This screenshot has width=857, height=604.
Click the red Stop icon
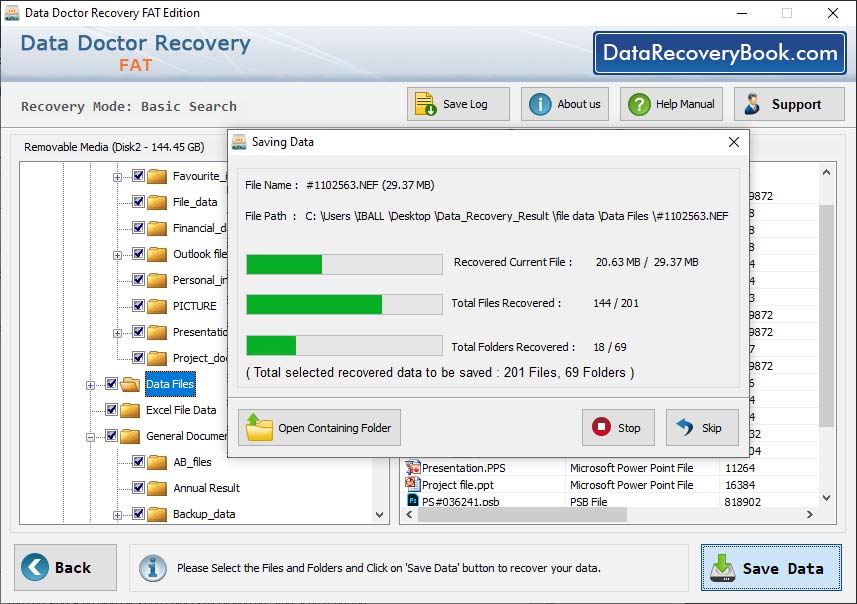[601, 427]
